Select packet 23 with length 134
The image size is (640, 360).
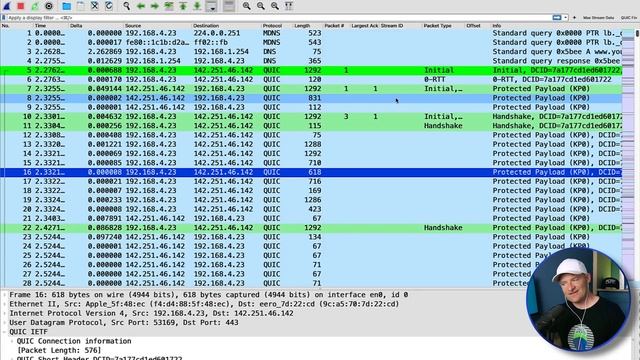(311, 237)
